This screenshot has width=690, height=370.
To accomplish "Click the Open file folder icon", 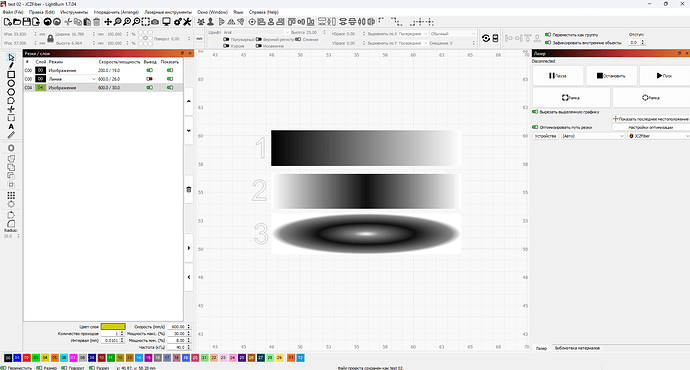I will [x=17, y=22].
